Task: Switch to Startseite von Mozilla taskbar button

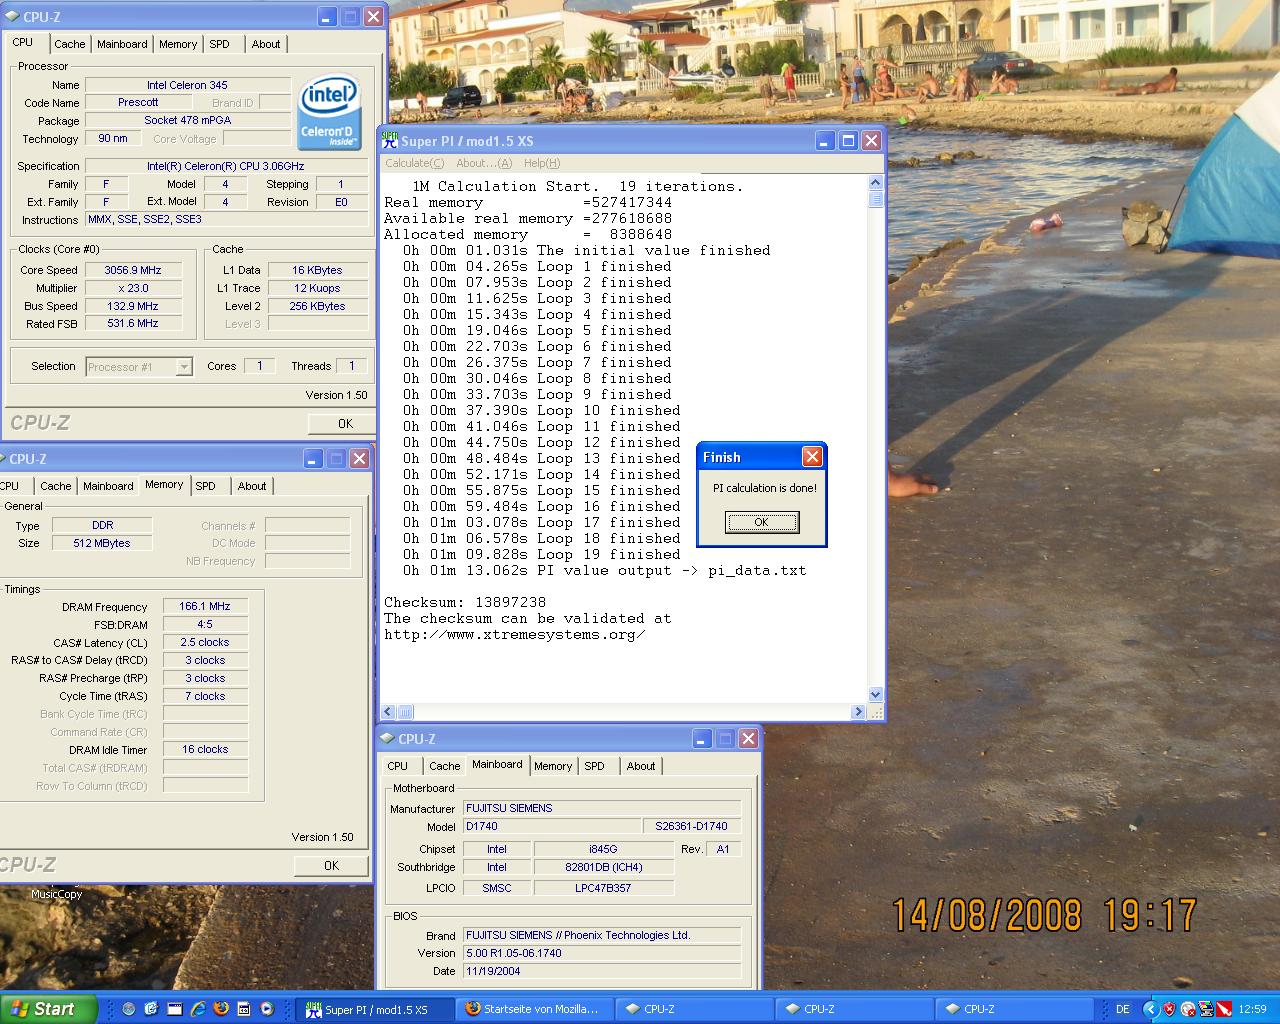Action: point(535,1010)
